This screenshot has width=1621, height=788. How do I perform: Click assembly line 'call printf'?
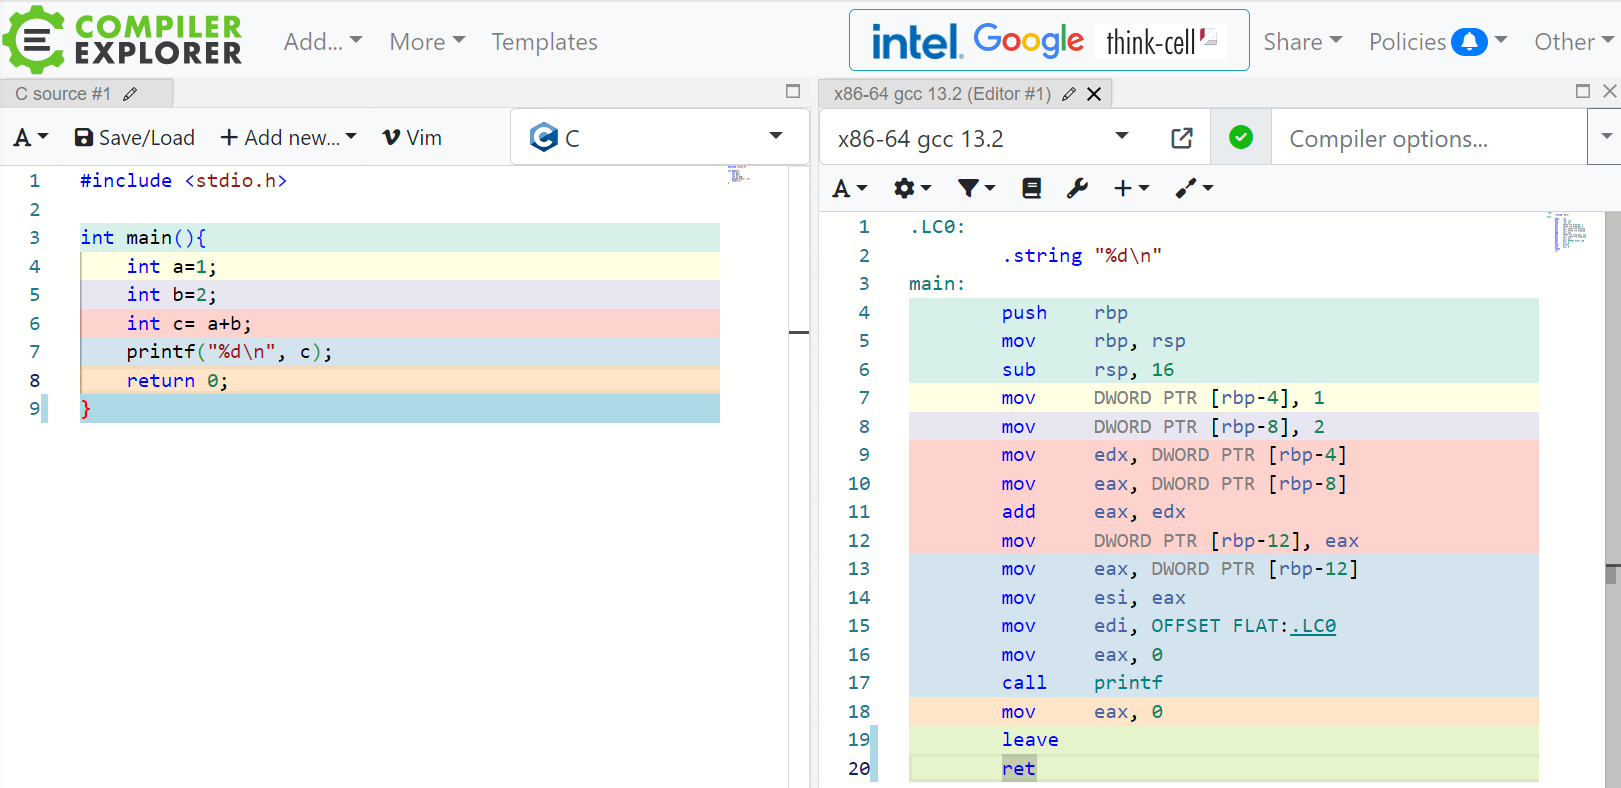pyautogui.click(x=1082, y=683)
